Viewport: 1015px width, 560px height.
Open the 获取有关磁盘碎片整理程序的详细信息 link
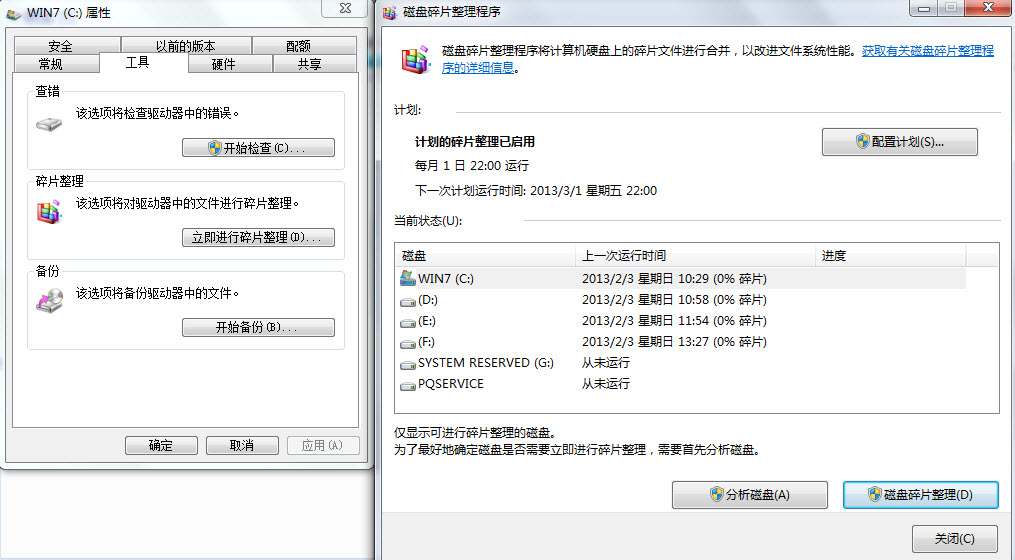[927, 51]
